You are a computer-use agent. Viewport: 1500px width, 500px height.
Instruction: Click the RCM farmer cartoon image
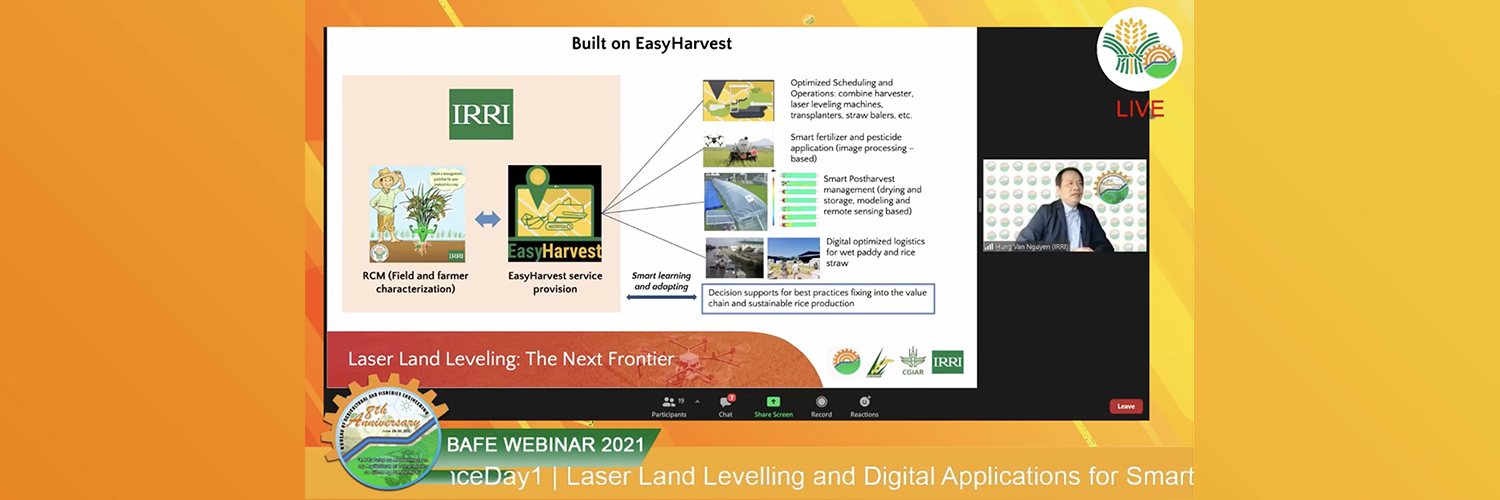coord(417,215)
